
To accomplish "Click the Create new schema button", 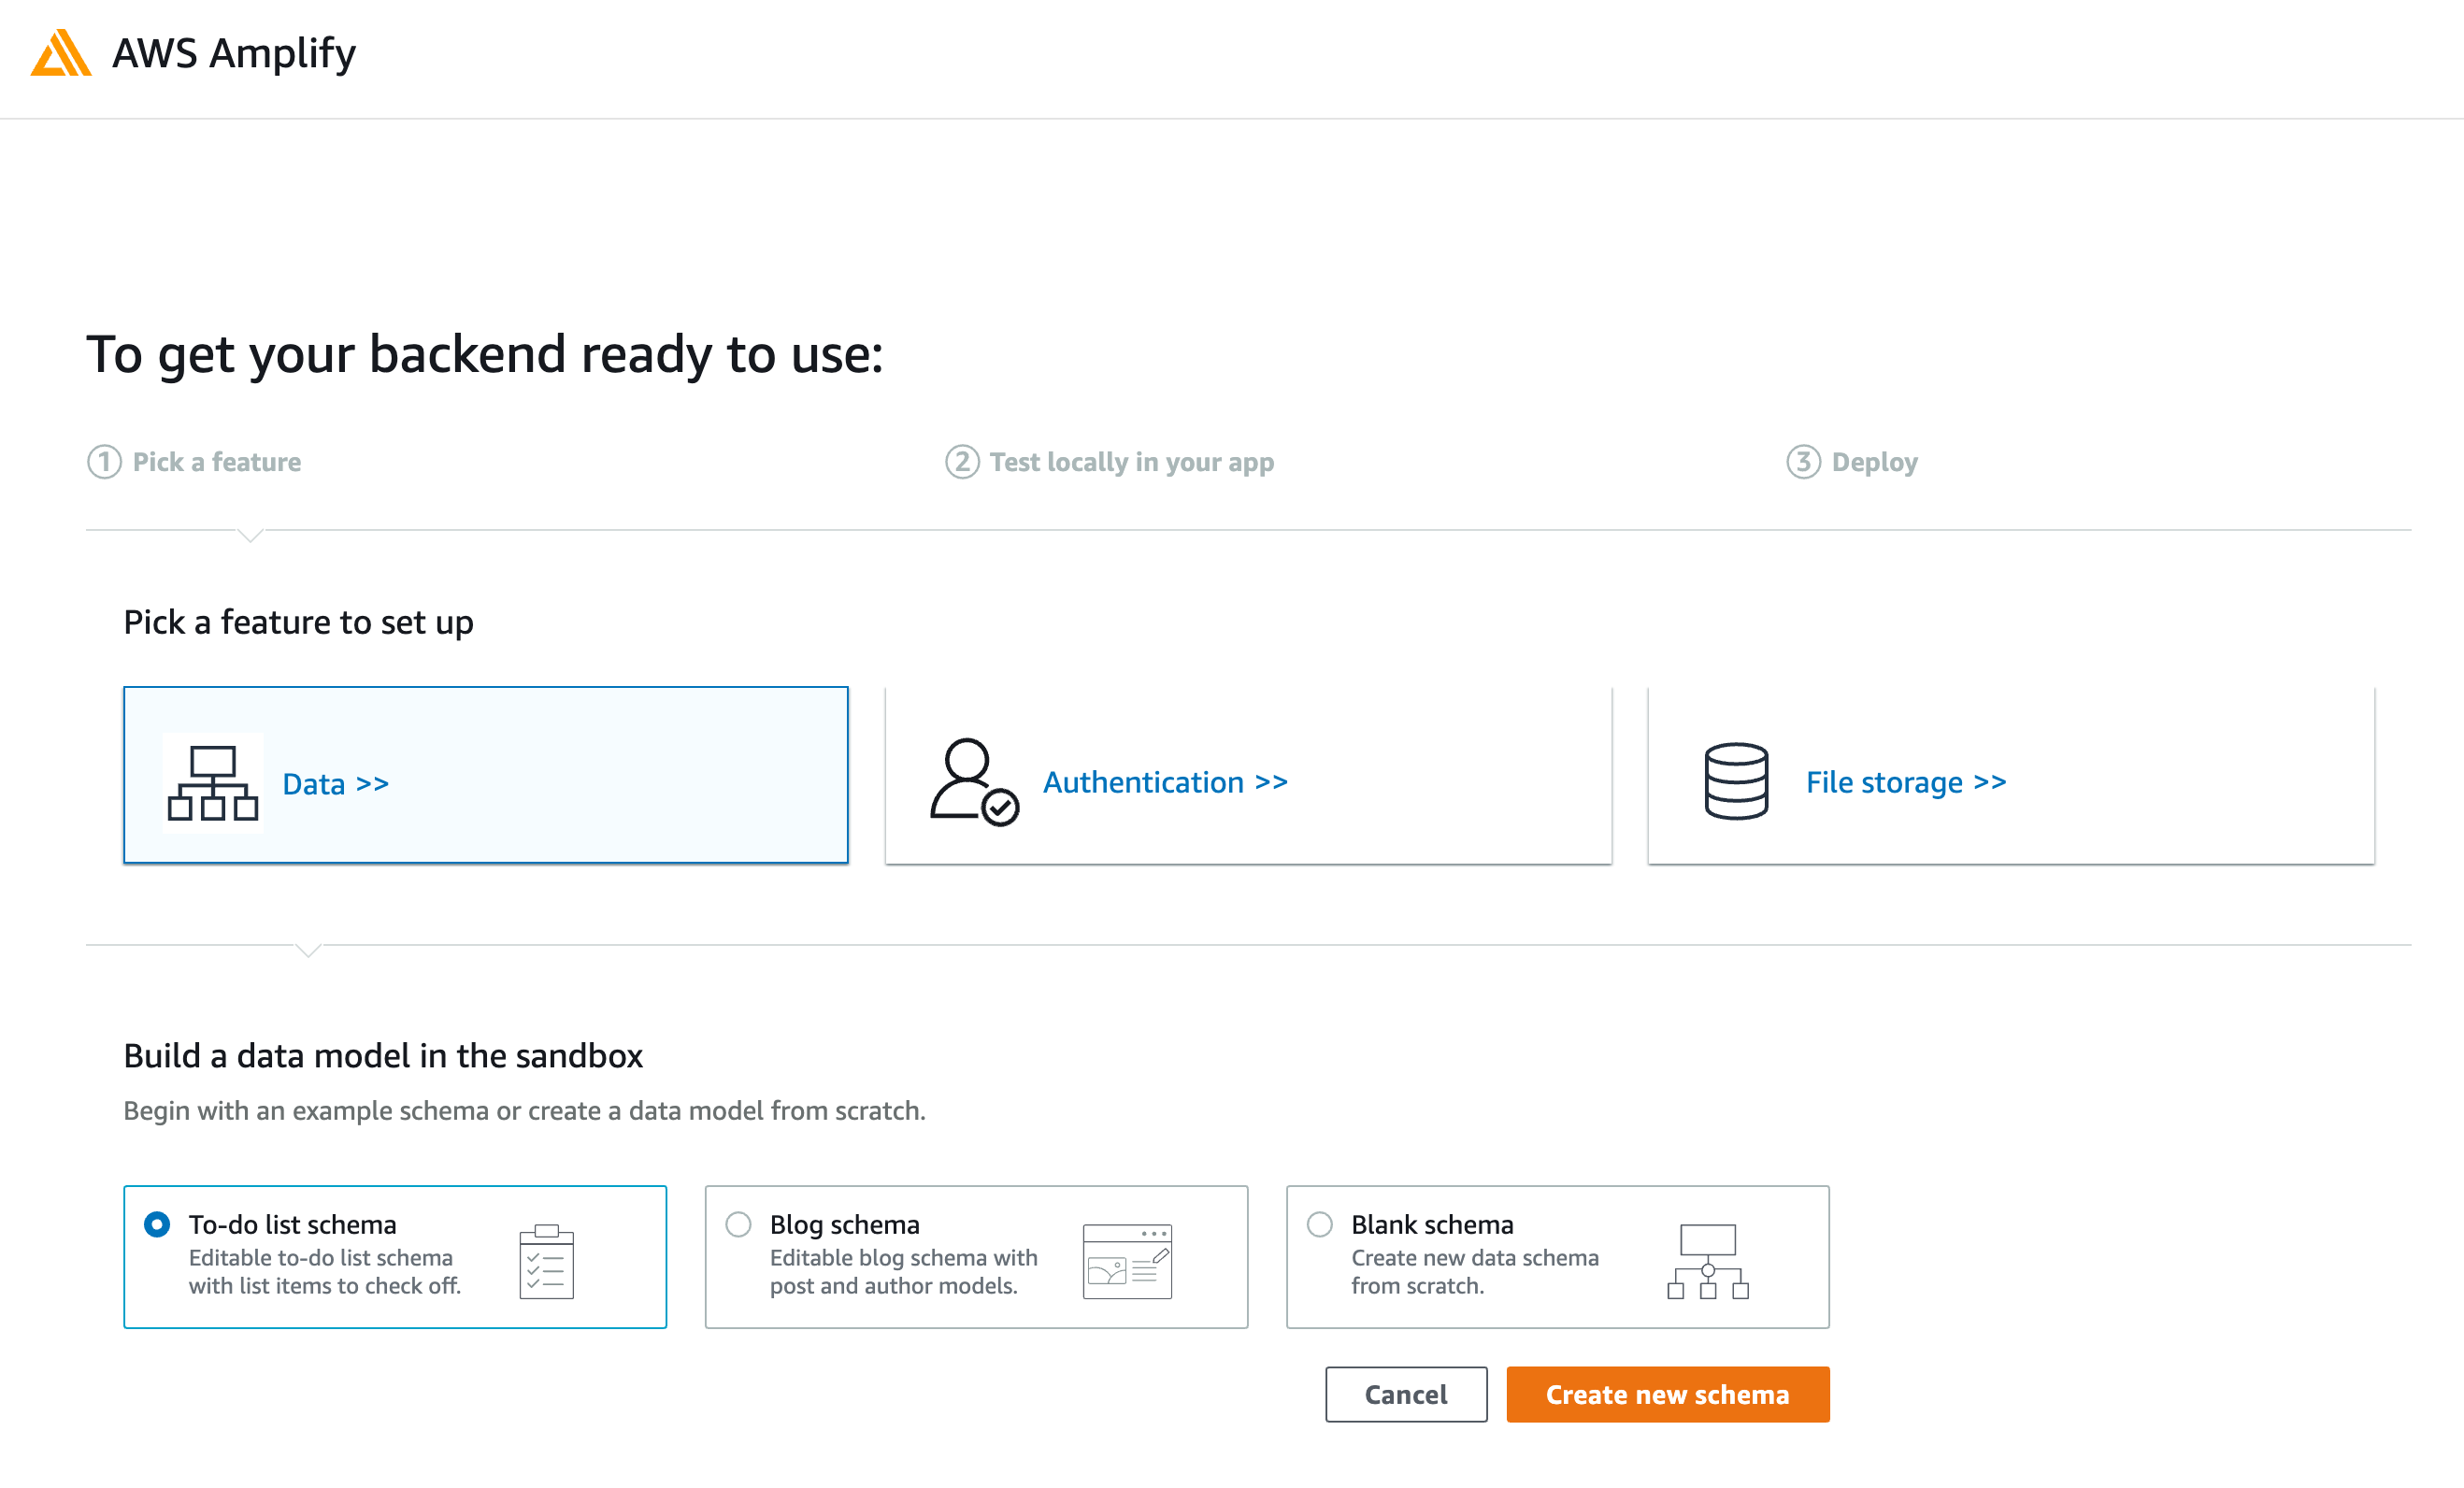I will click(x=1668, y=1394).
